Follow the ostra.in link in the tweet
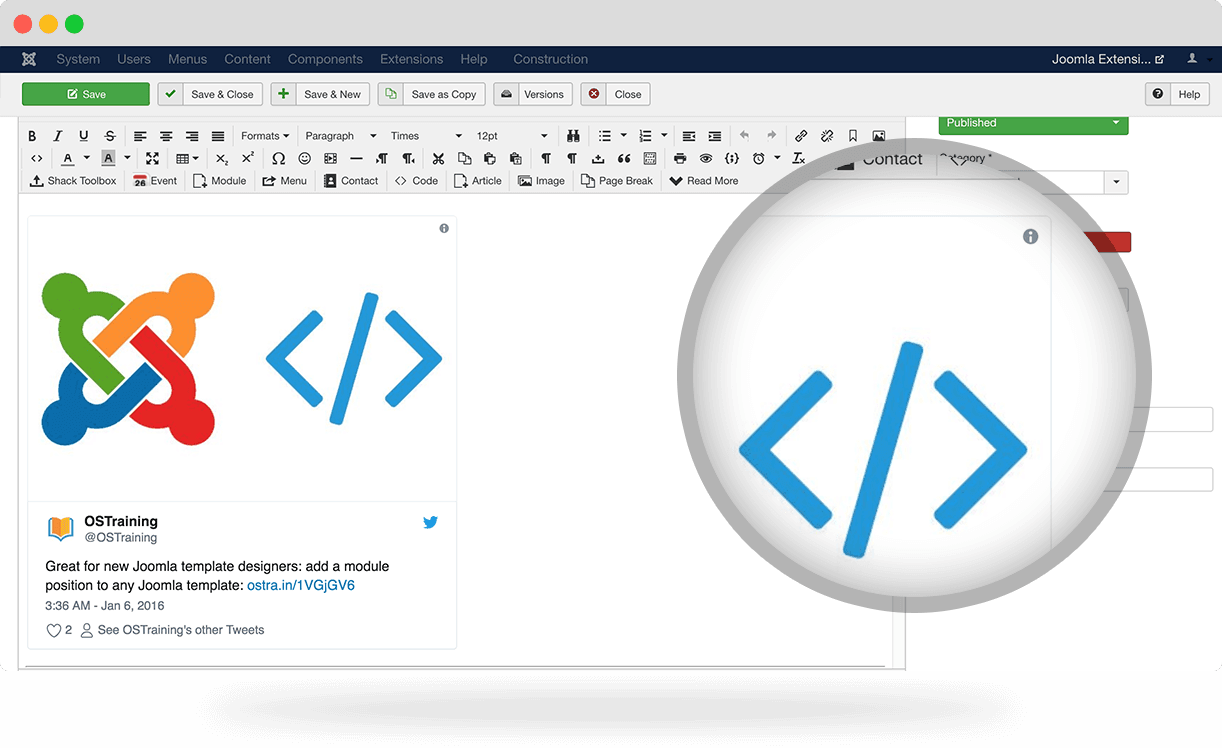 (x=301, y=585)
